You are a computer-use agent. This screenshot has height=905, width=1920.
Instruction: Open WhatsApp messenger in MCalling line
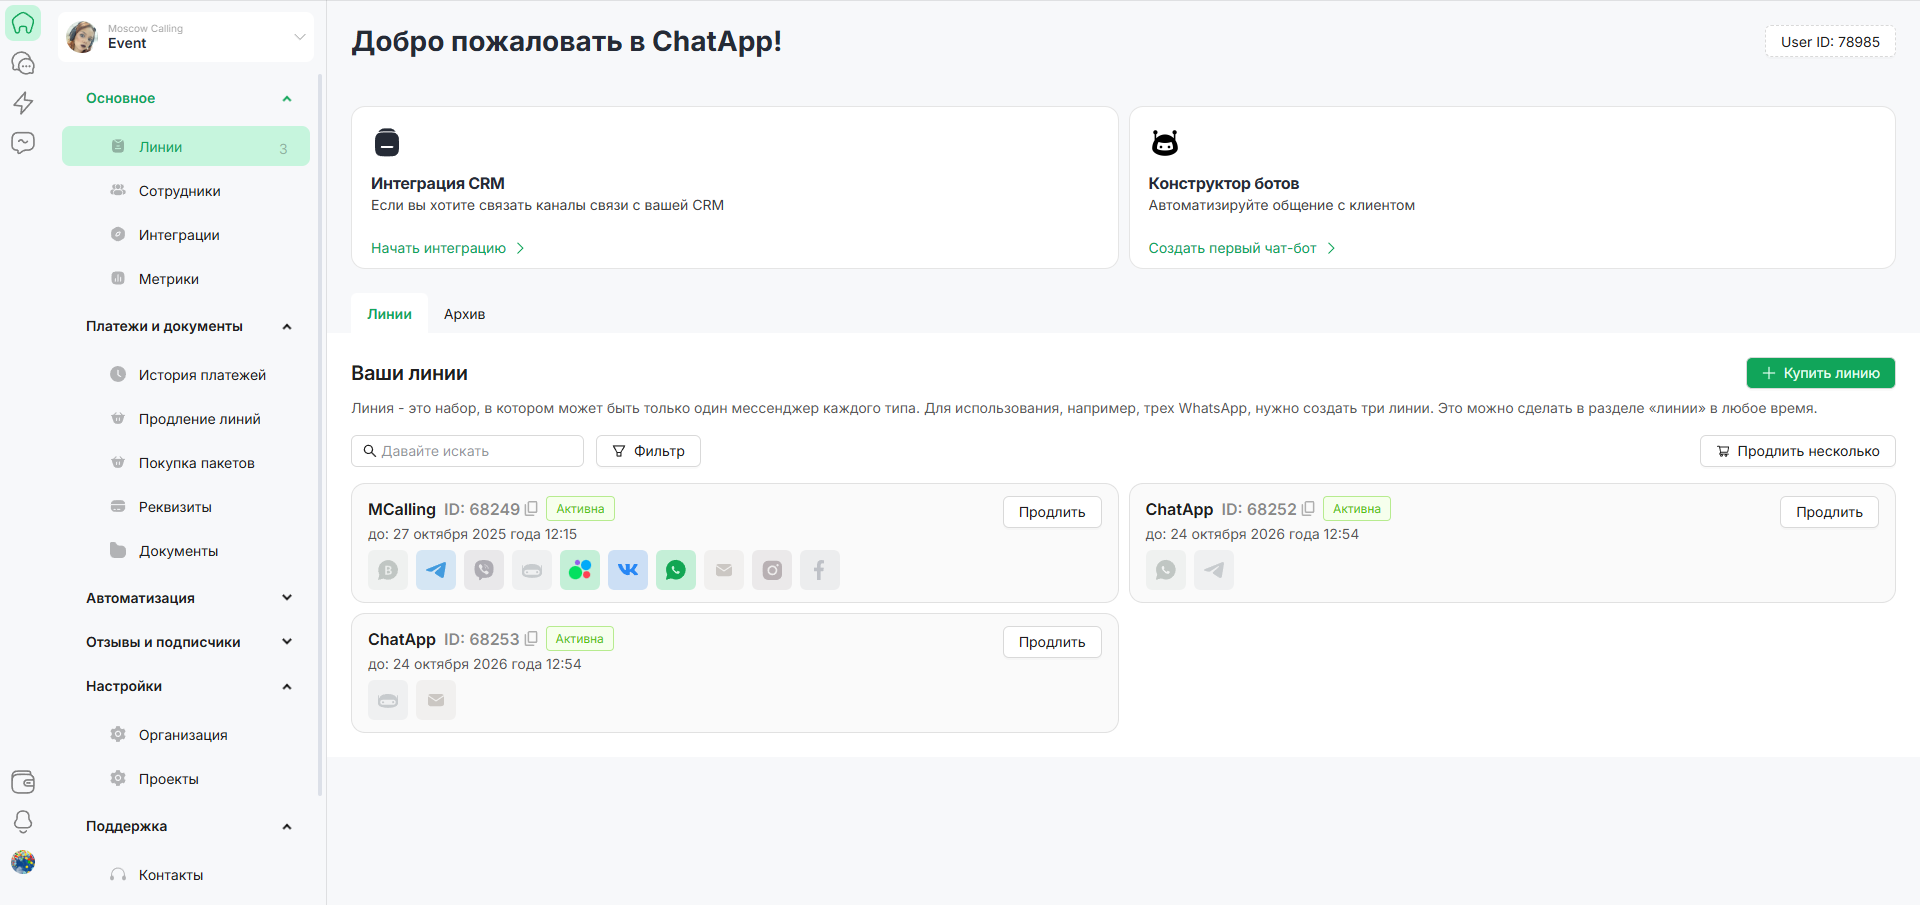click(676, 570)
